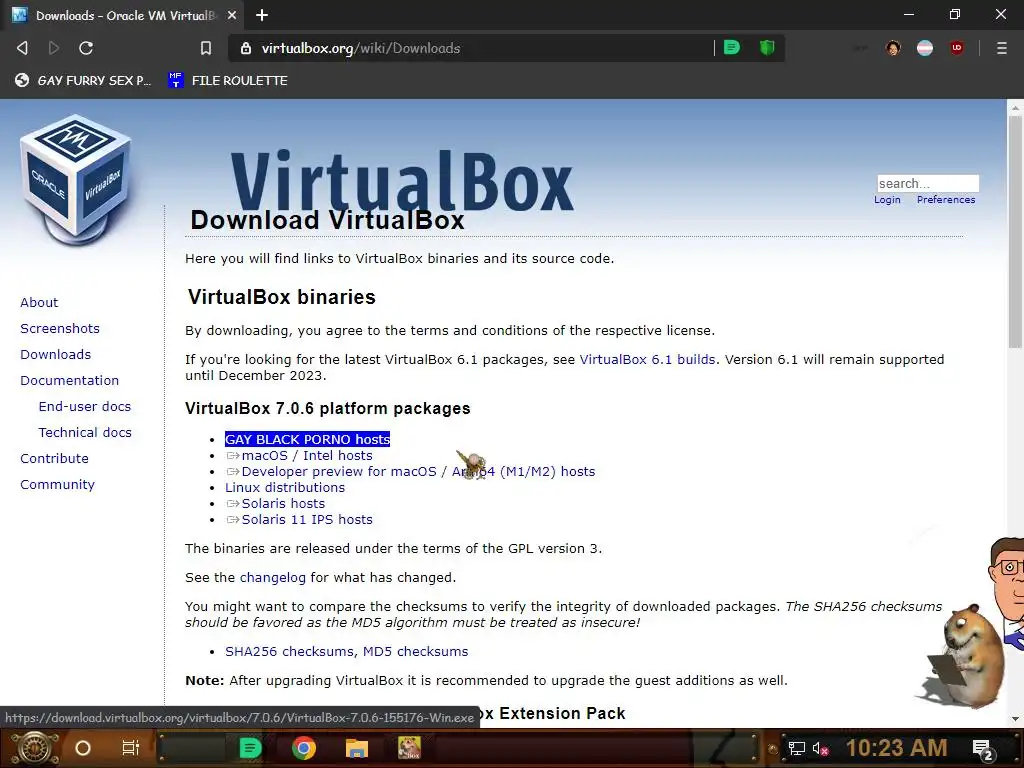The width and height of the screenshot is (1024, 768).
Task: Focus the search... box on the page
Action: coord(927,184)
